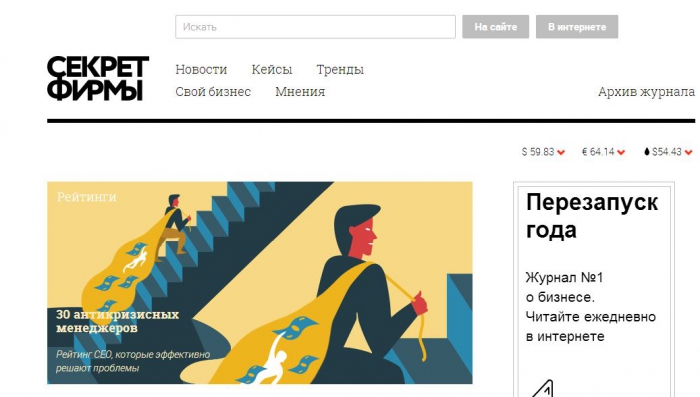Go to the Кейсы section

271,70
